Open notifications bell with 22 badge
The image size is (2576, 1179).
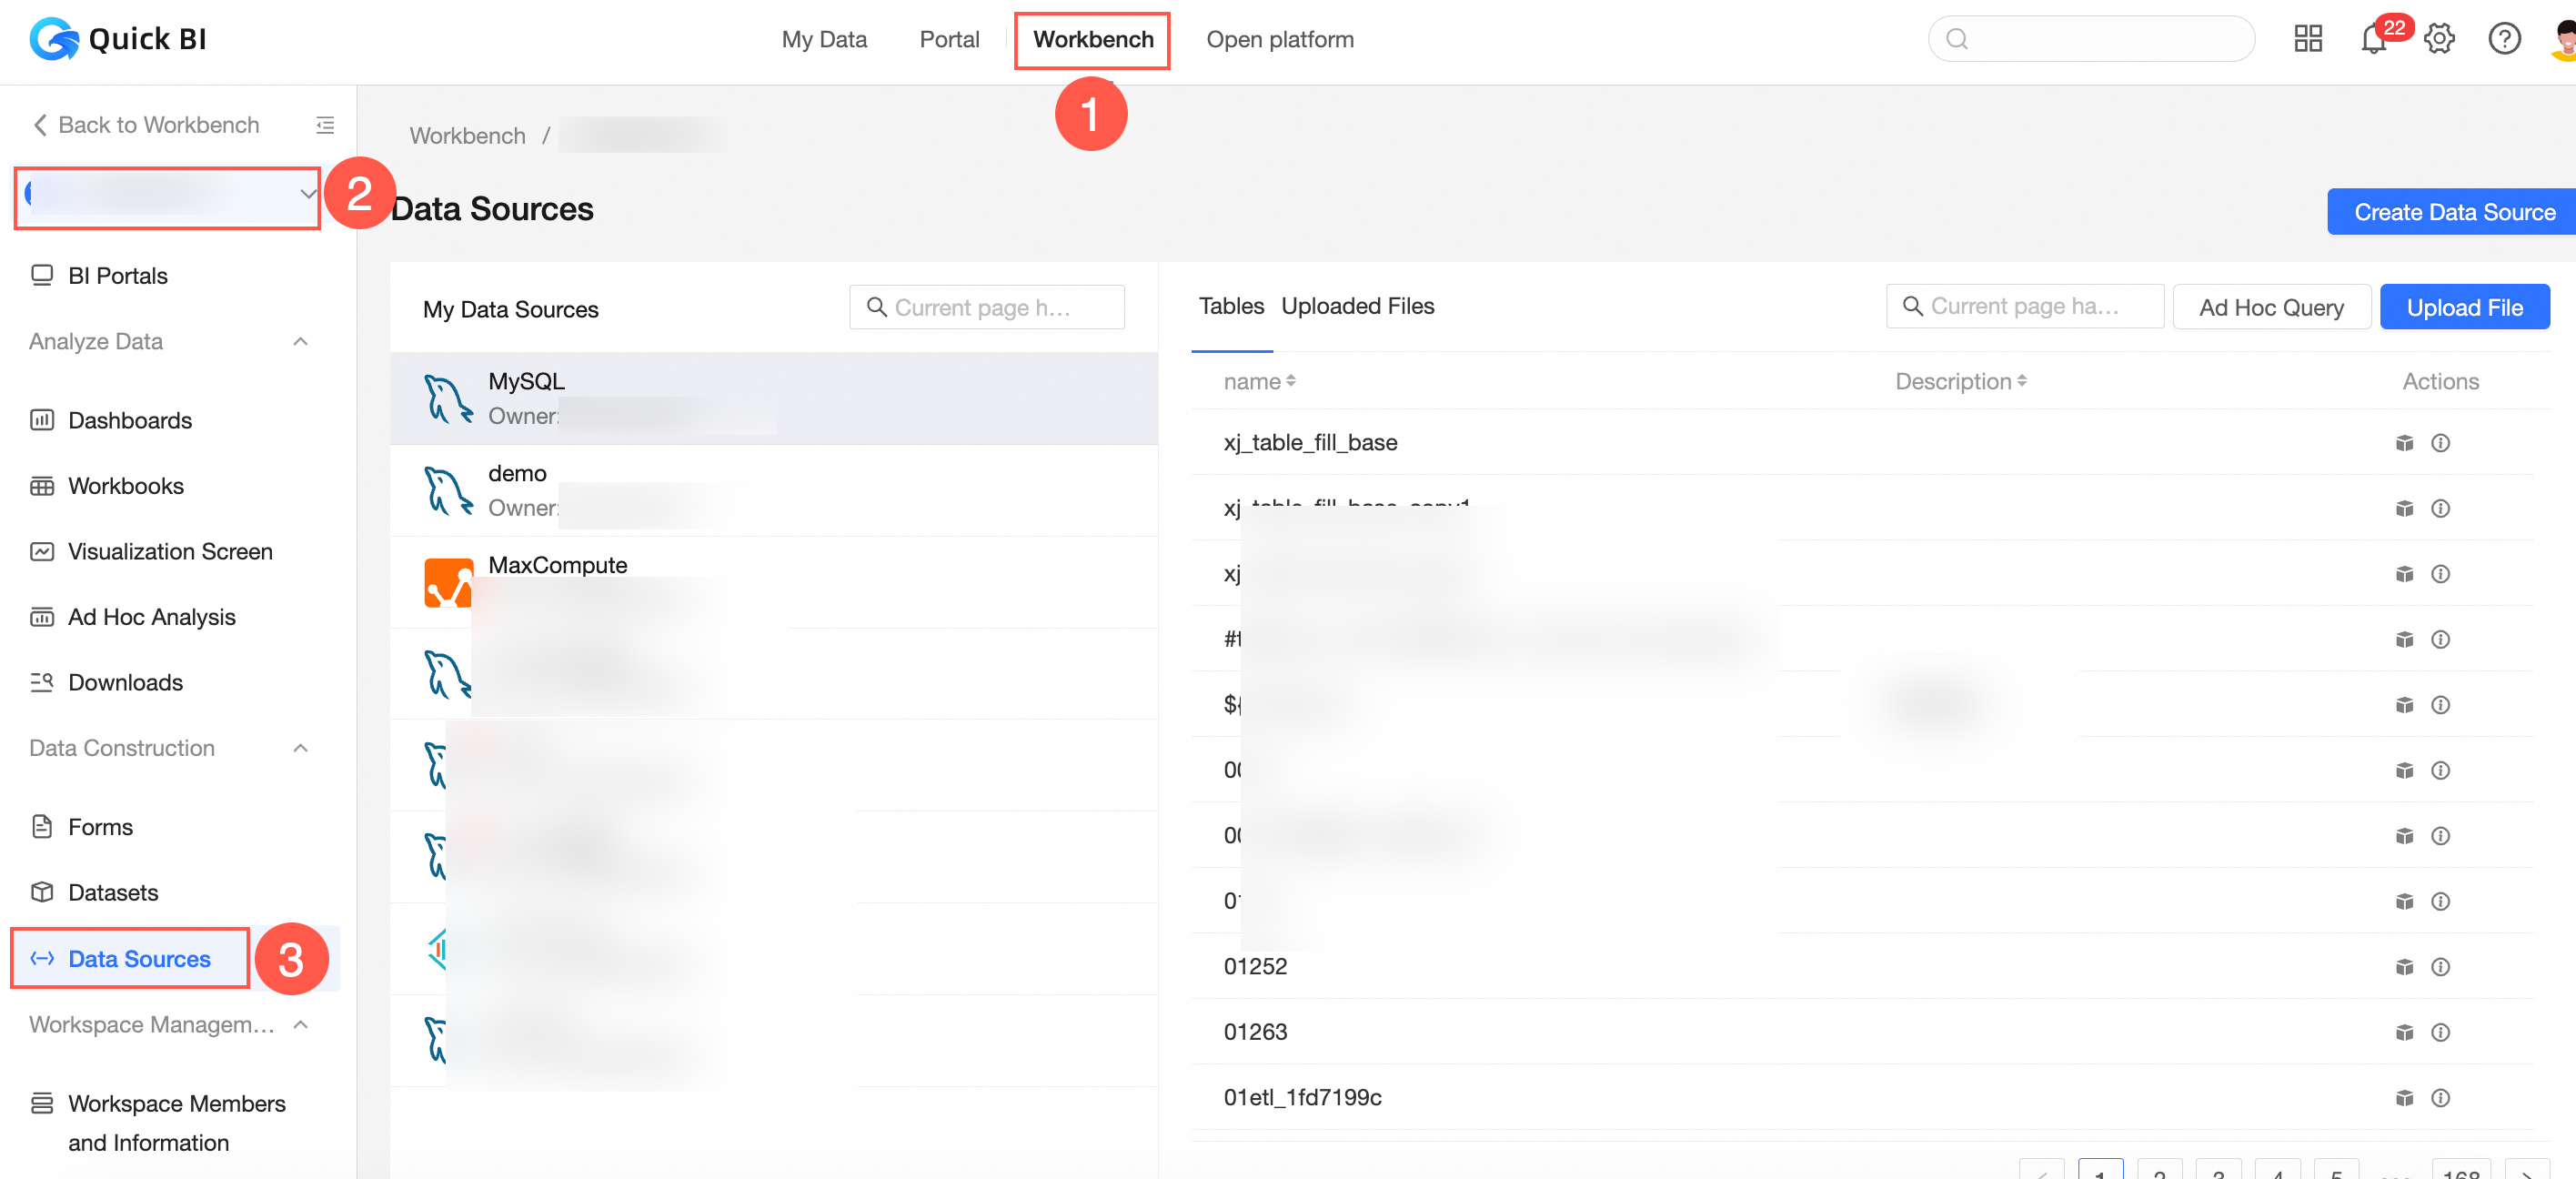point(2373,39)
